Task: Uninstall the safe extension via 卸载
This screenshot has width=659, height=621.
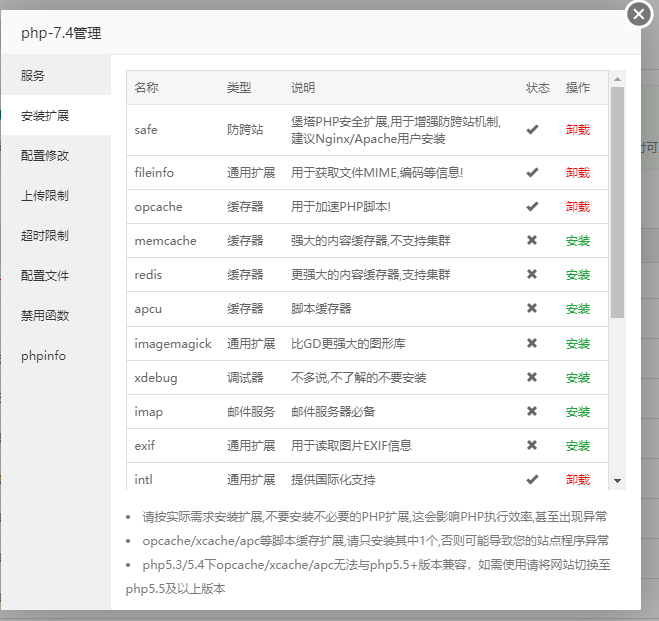Action: pos(577,130)
